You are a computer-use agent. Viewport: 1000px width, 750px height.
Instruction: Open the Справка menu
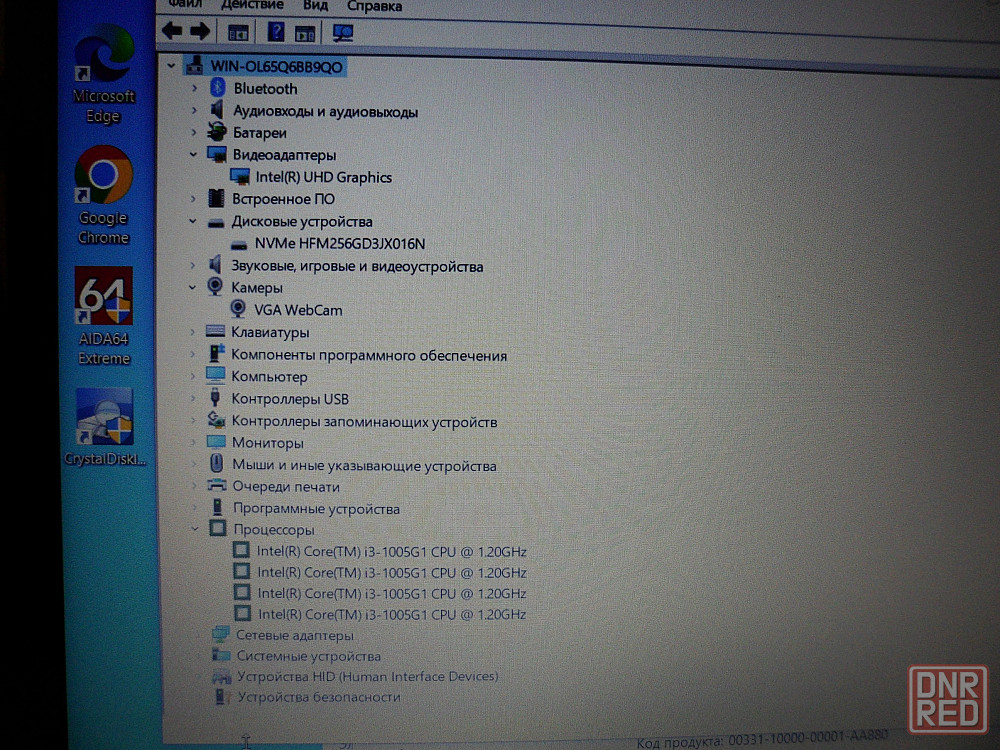point(373,6)
